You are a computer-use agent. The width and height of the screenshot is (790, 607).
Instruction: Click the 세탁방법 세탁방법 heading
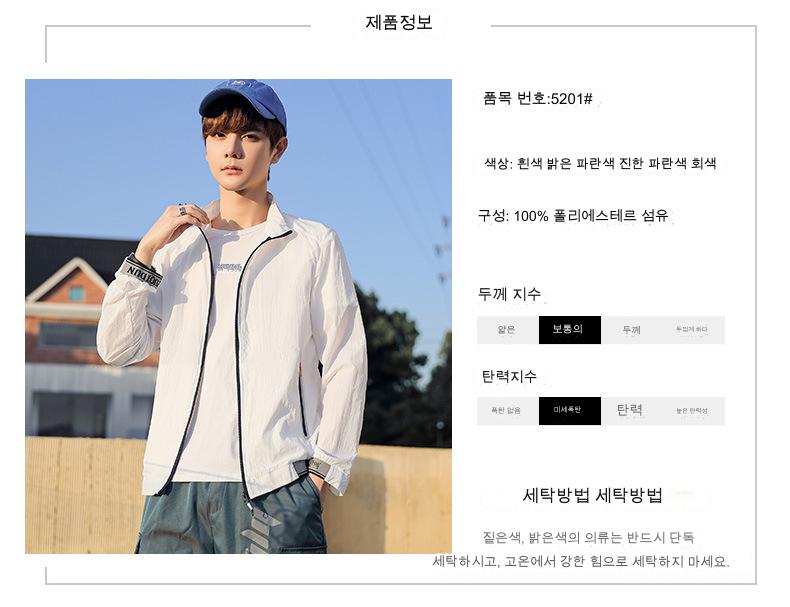click(592, 496)
